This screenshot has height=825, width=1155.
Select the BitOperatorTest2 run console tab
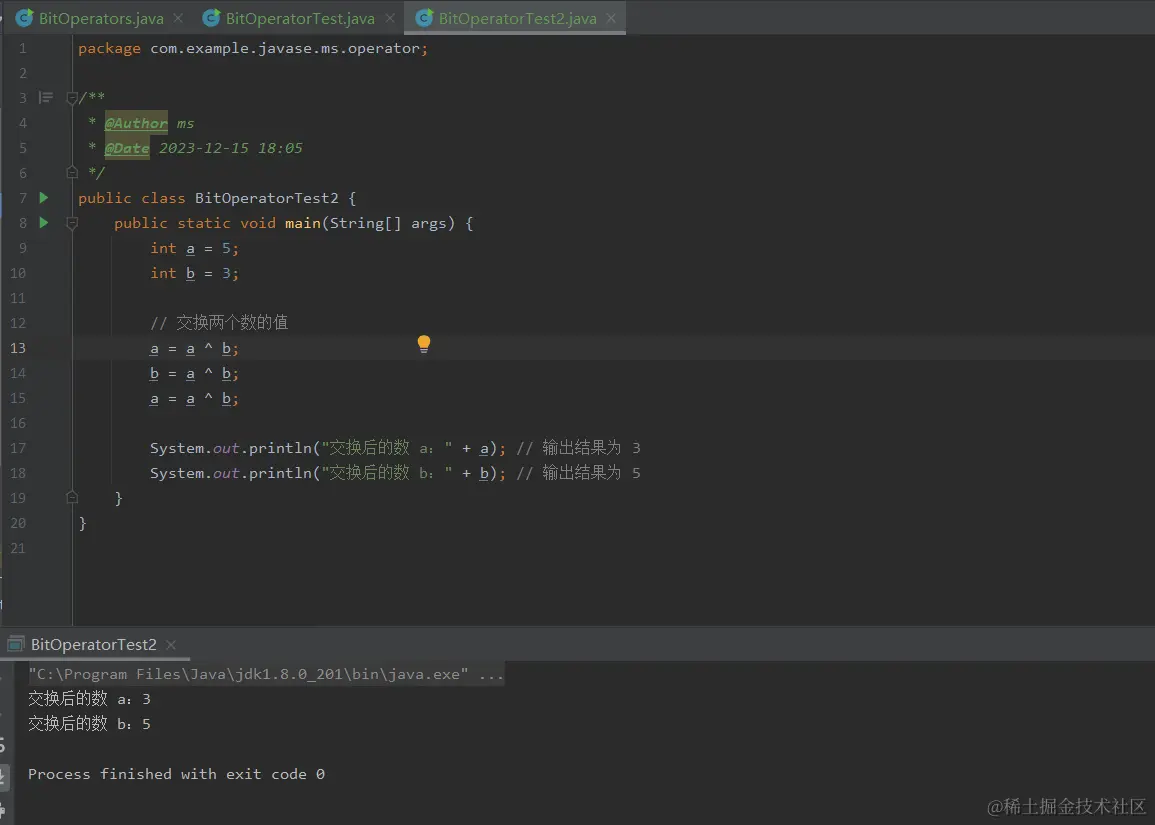(x=93, y=645)
